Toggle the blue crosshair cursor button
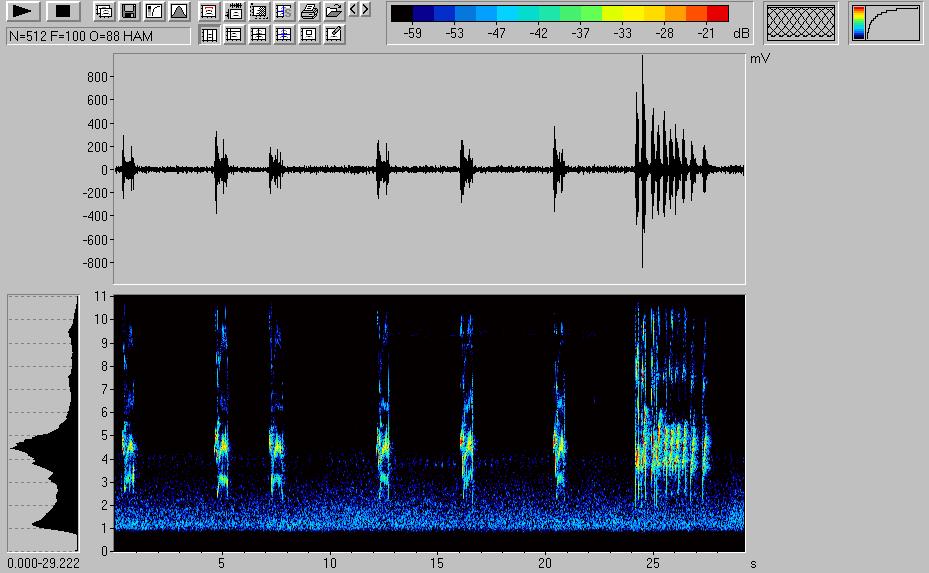 (x=284, y=35)
